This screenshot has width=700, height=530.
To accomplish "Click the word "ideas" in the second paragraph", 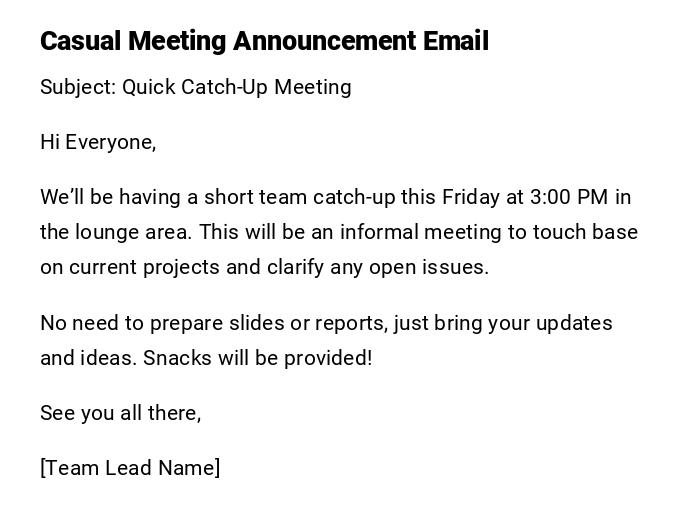I will coord(108,358).
